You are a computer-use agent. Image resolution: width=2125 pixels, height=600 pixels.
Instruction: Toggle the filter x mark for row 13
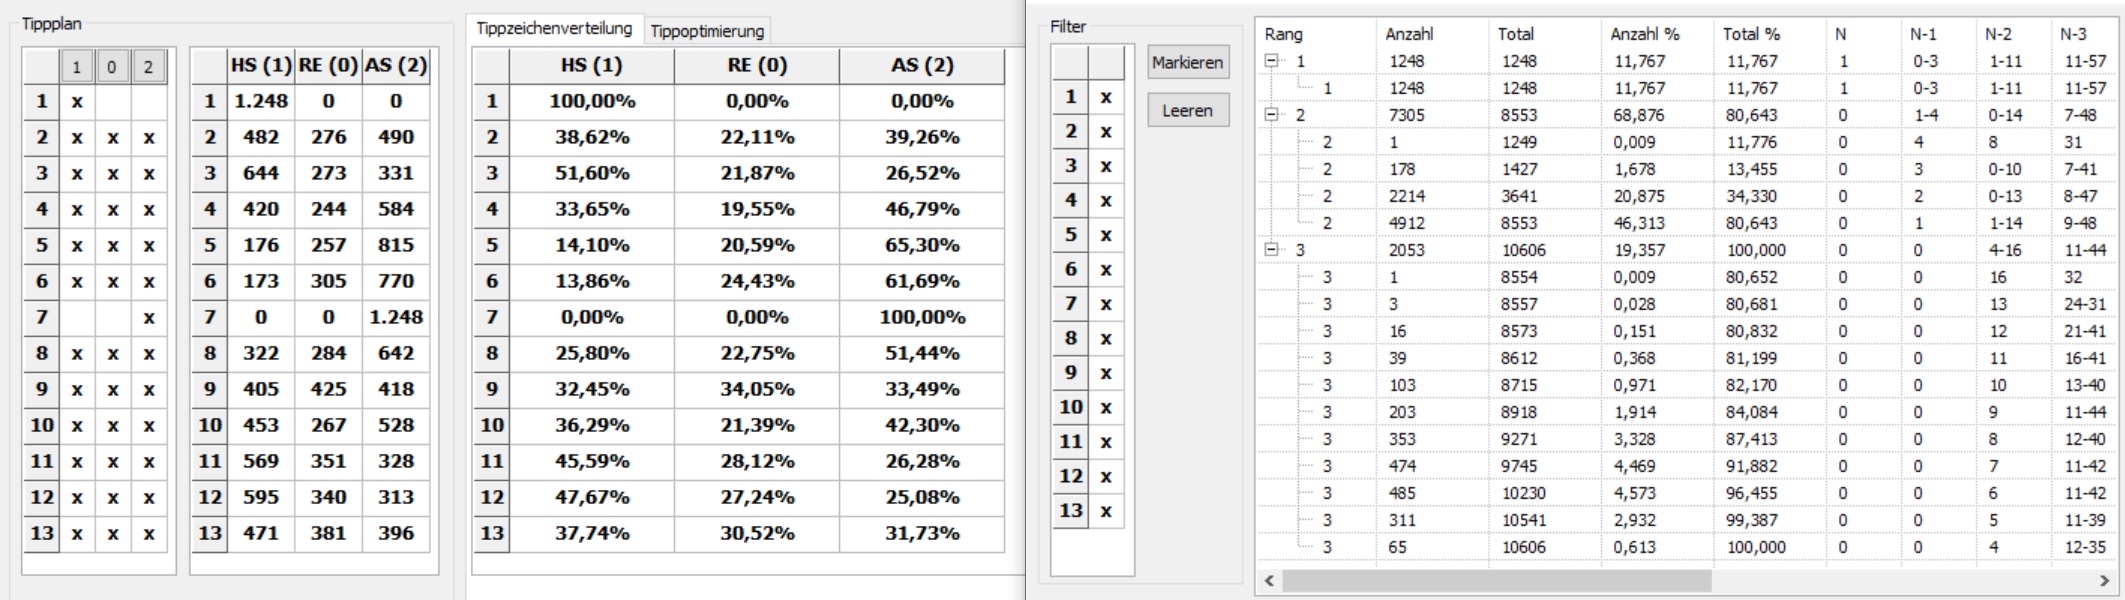[x=1105, y=510]
